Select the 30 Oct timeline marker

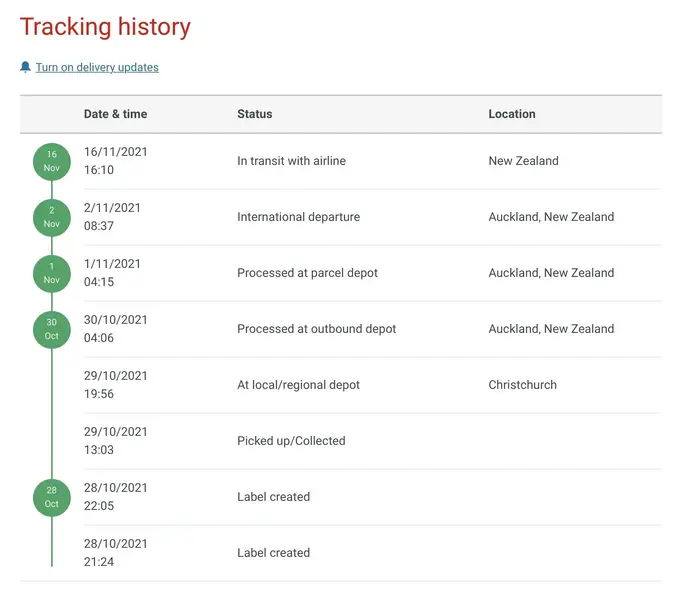pos(52,329)
